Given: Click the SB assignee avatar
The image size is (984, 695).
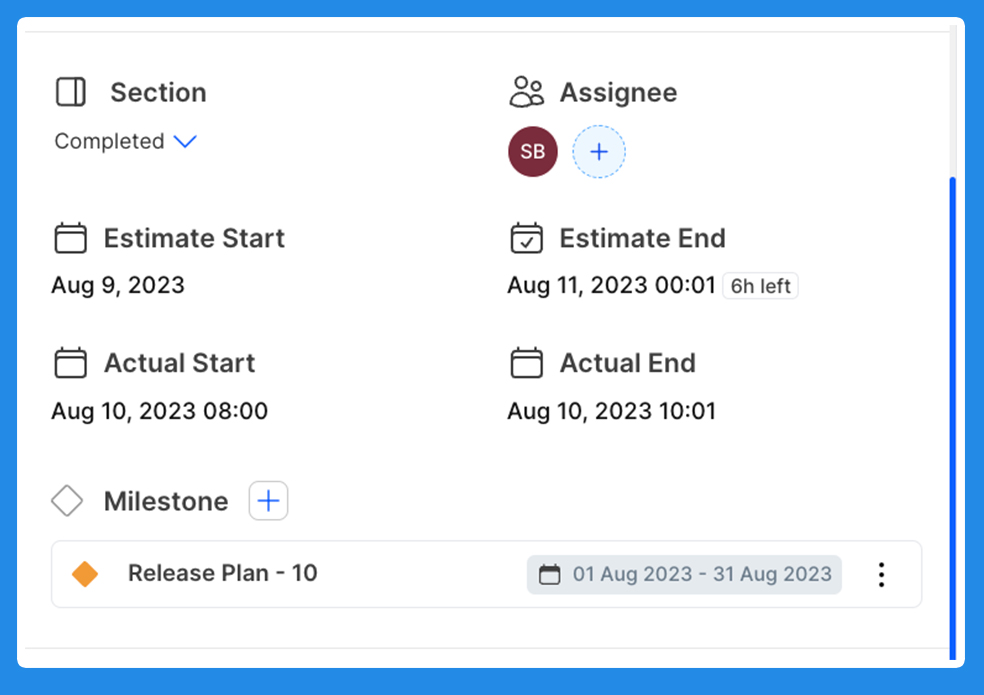Looking at the screenshot, I should 532,152.
